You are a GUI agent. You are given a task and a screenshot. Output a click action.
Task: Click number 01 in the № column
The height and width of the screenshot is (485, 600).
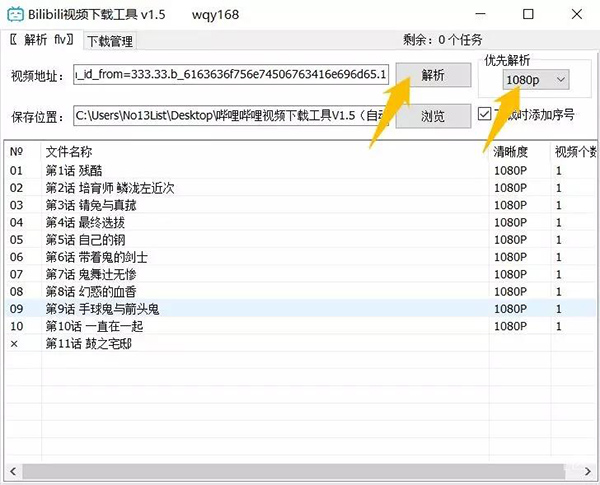pos(16,170)
